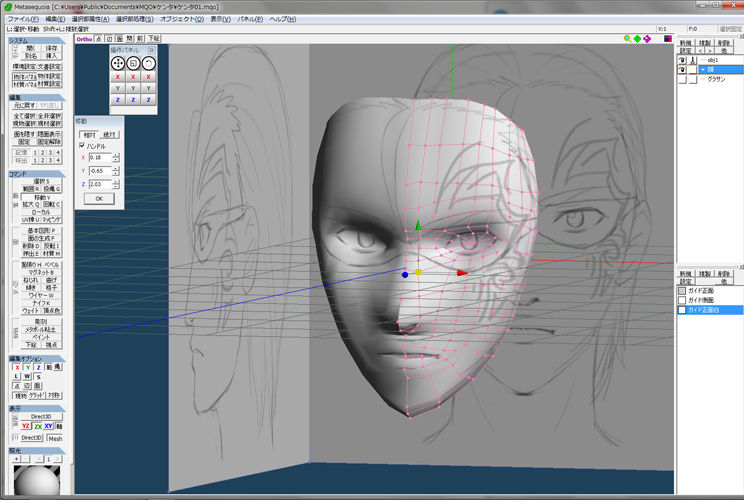
Task: Click the Z value stepper arrows
Action: click(x=116, y=184)
